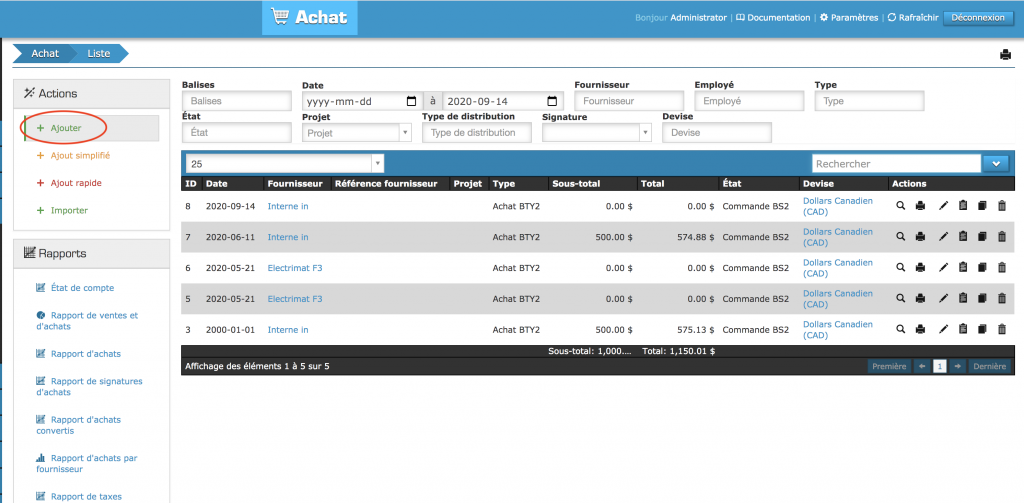This screenshot has height=503, width=1024.
Task: Click the trash delete icon for purchase ID 7
Action: 1002,237
